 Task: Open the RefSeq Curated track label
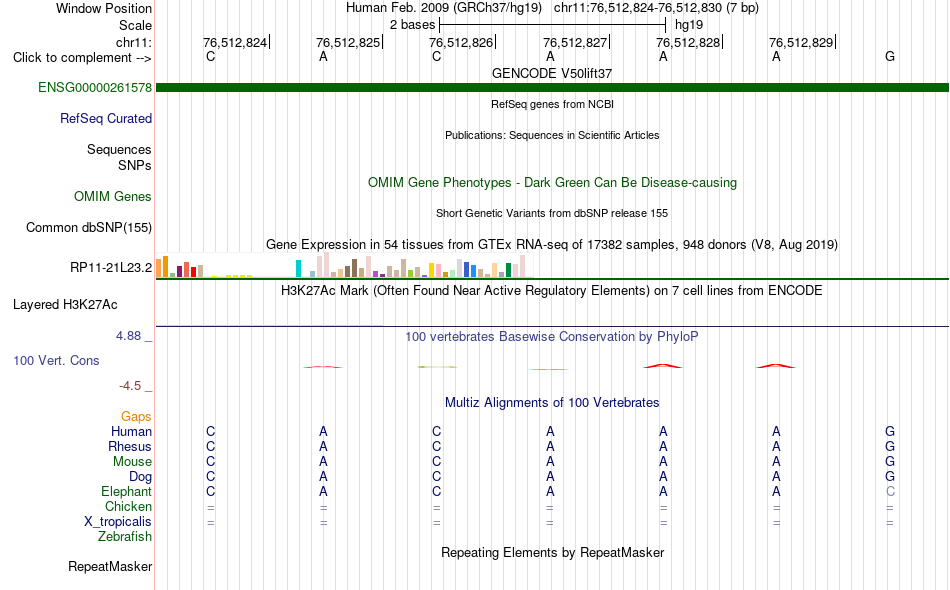(x=105, y=118)
